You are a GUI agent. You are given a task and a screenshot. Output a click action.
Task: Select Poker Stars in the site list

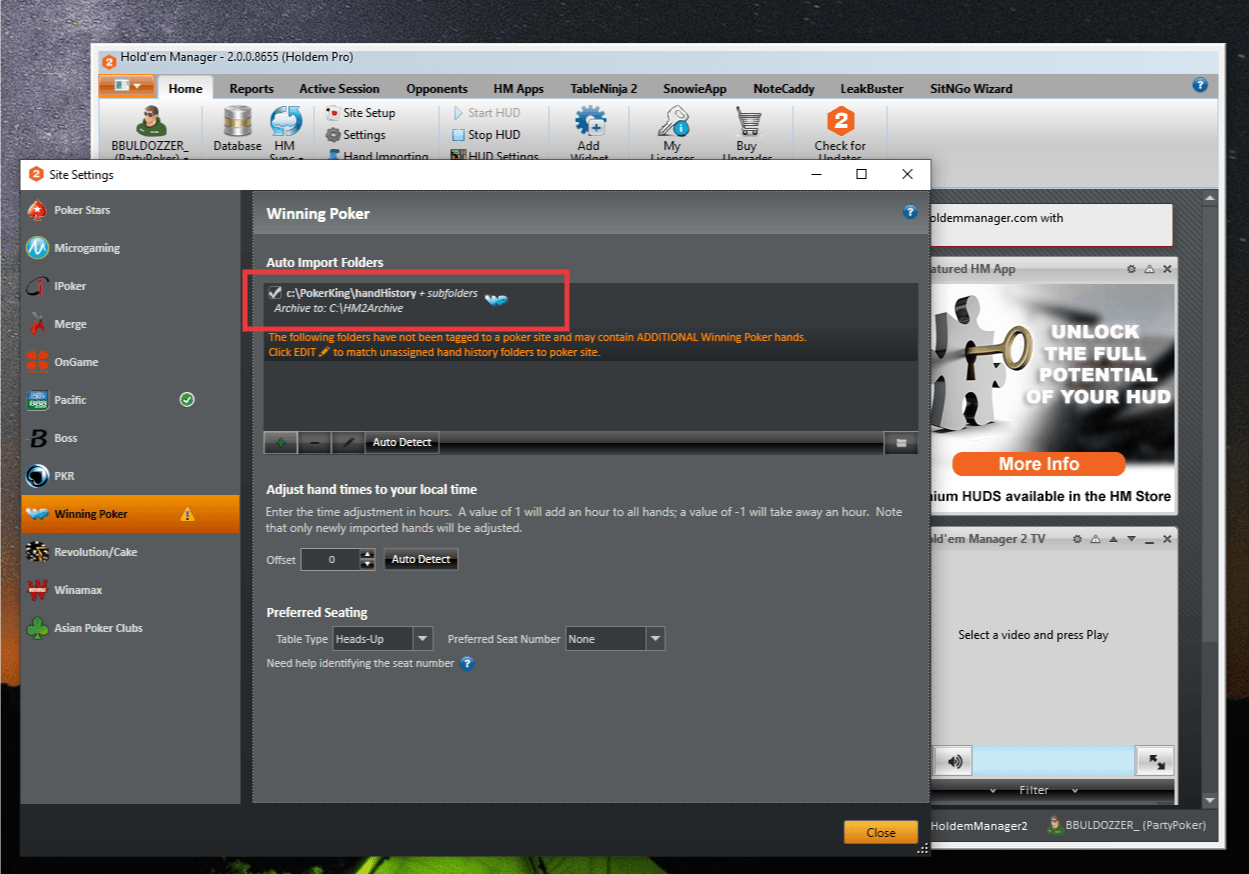pyautogui.click(x=82, y=210)
